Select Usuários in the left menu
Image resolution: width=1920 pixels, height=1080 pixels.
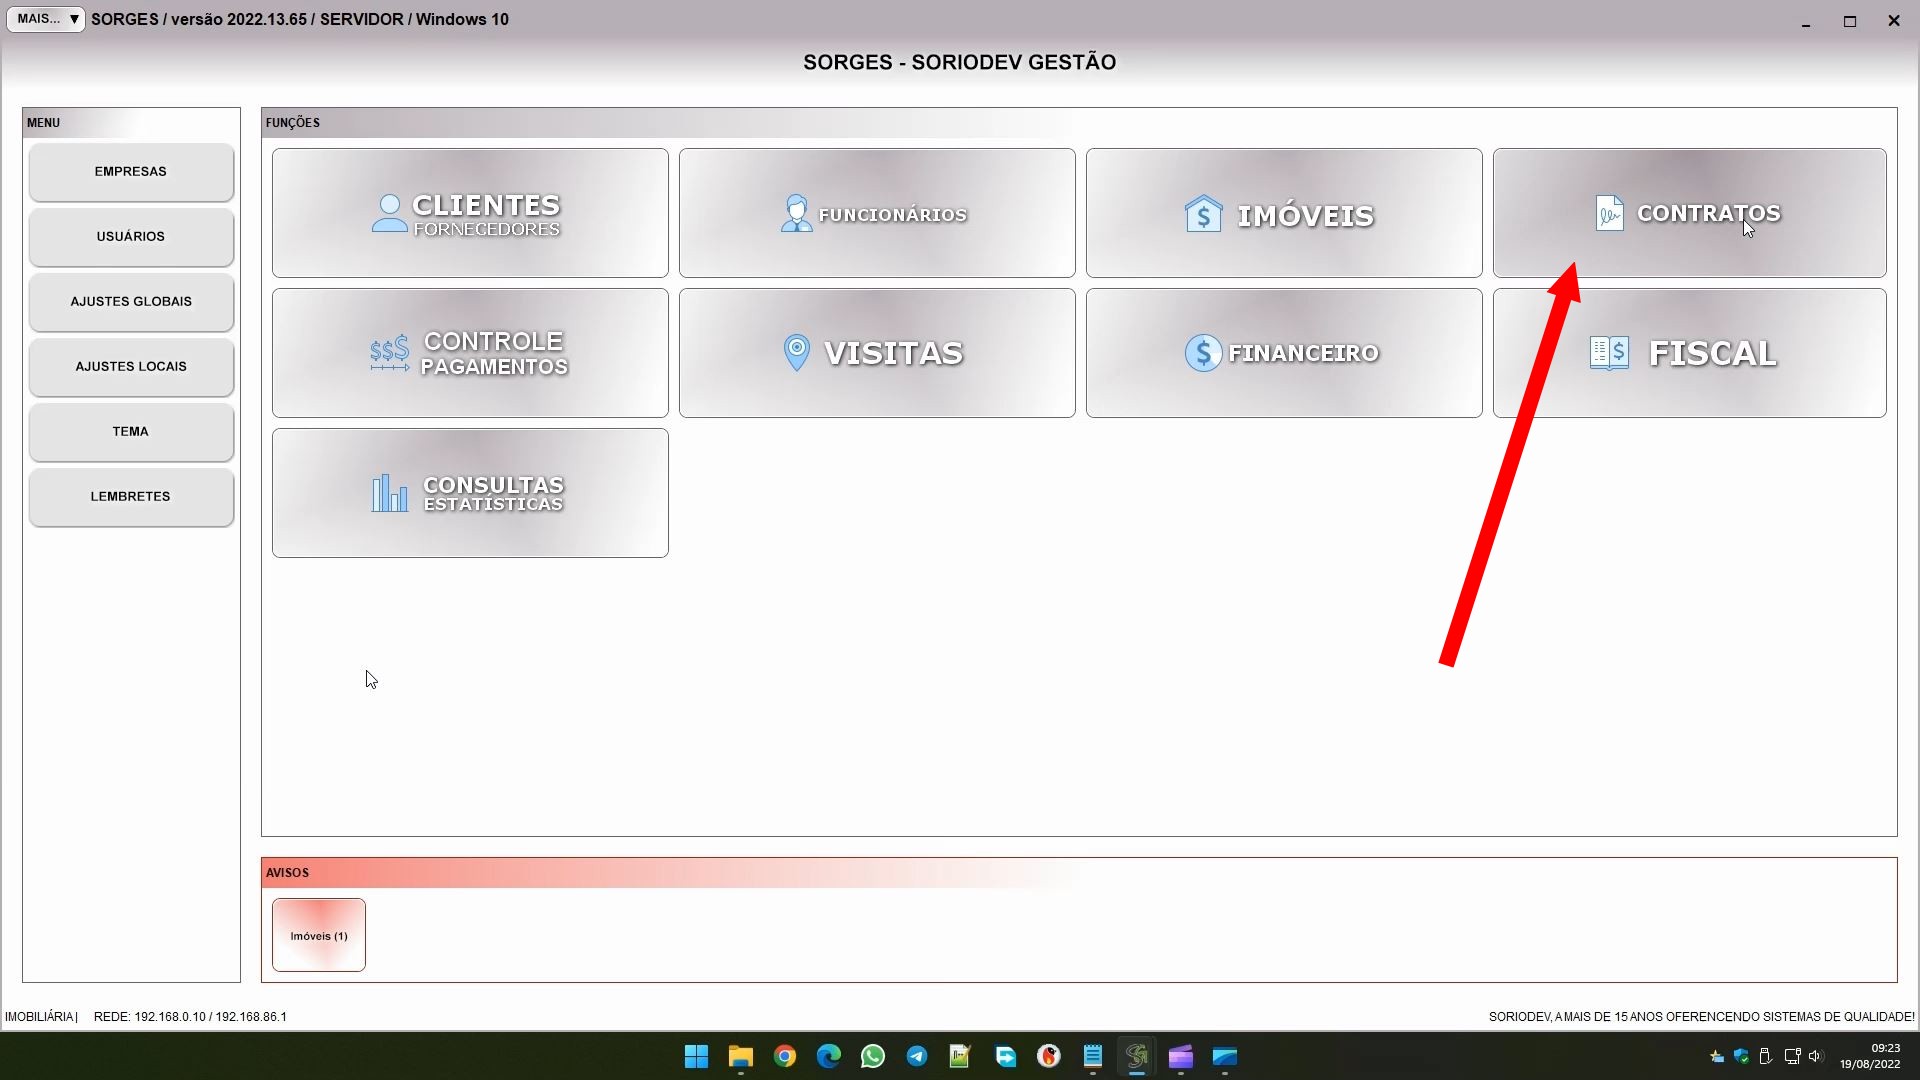pos(131,237)
